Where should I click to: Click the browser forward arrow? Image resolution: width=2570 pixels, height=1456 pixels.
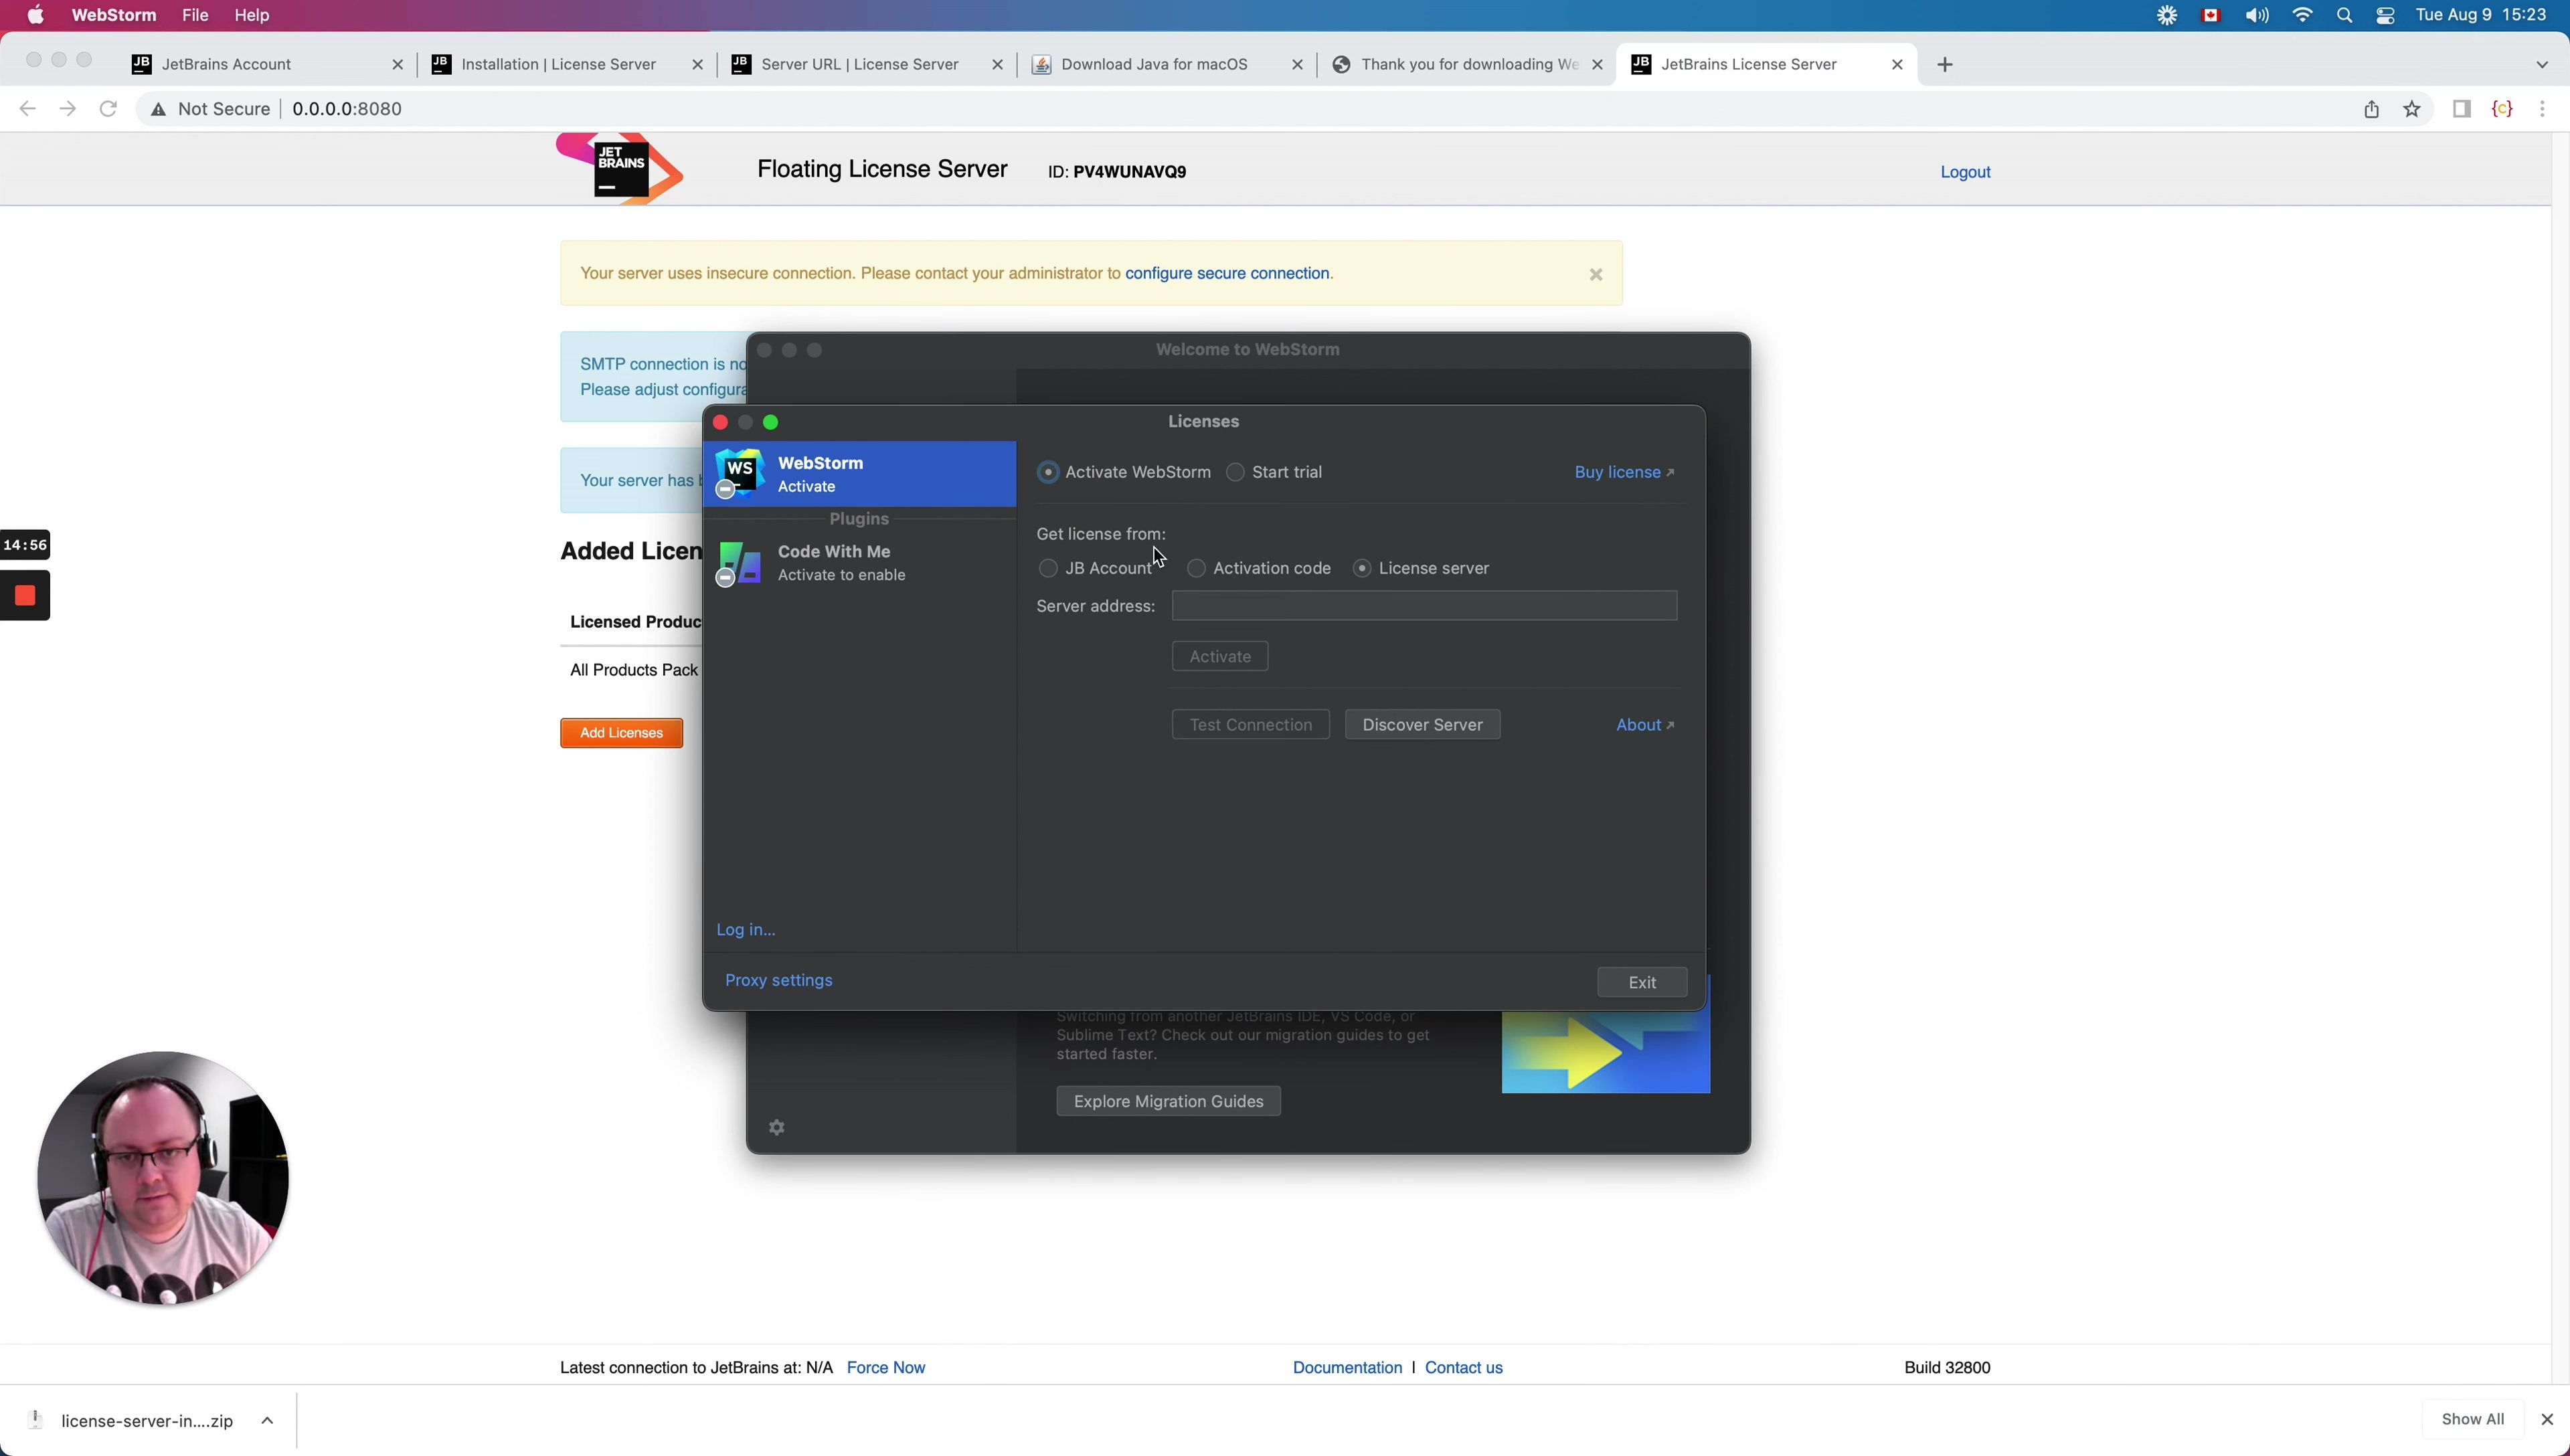[x=67, y=109]
